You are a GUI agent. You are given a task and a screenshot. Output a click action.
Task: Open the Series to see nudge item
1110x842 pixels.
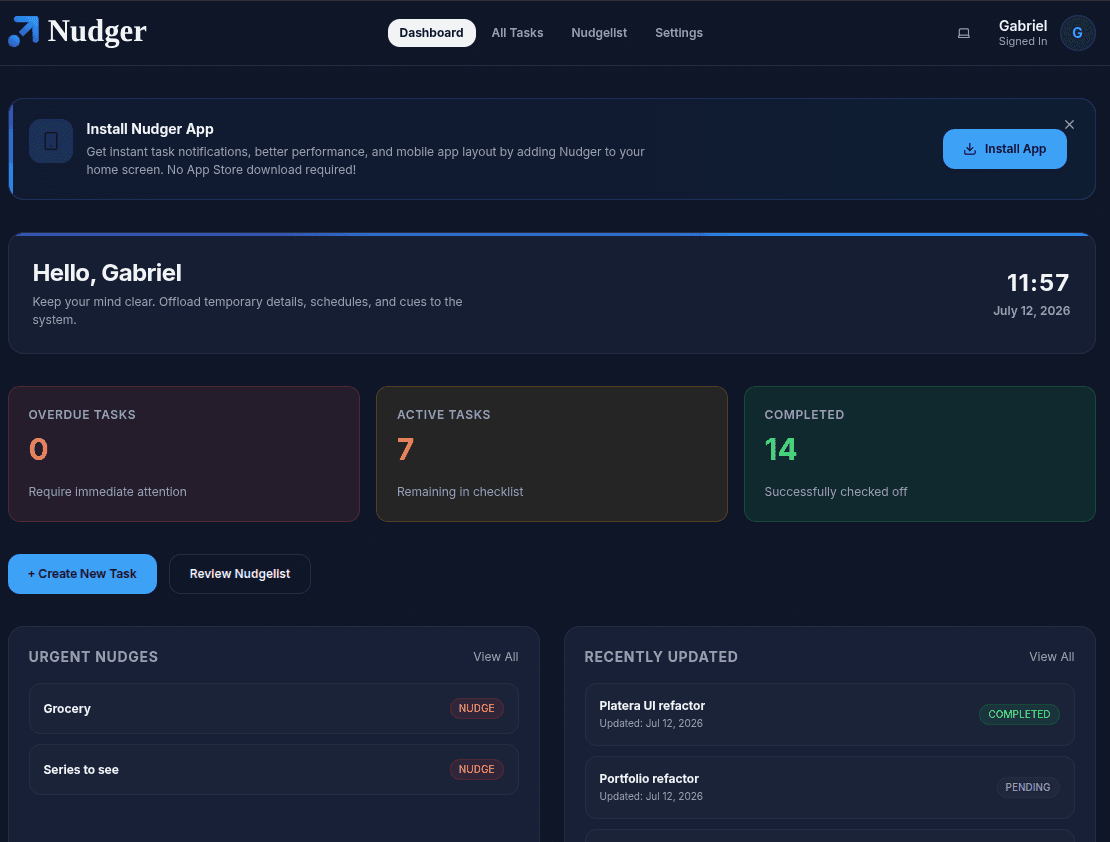(274, 769)
